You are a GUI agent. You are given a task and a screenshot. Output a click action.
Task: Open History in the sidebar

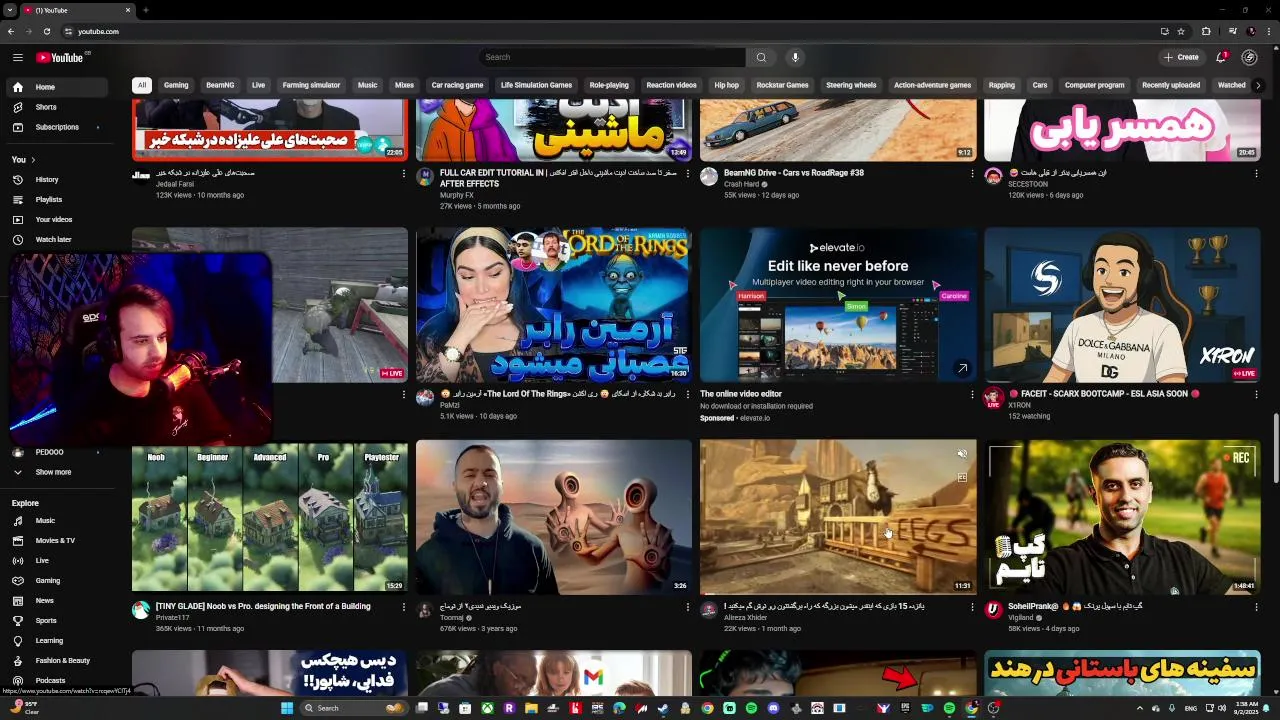coord(58,180)
